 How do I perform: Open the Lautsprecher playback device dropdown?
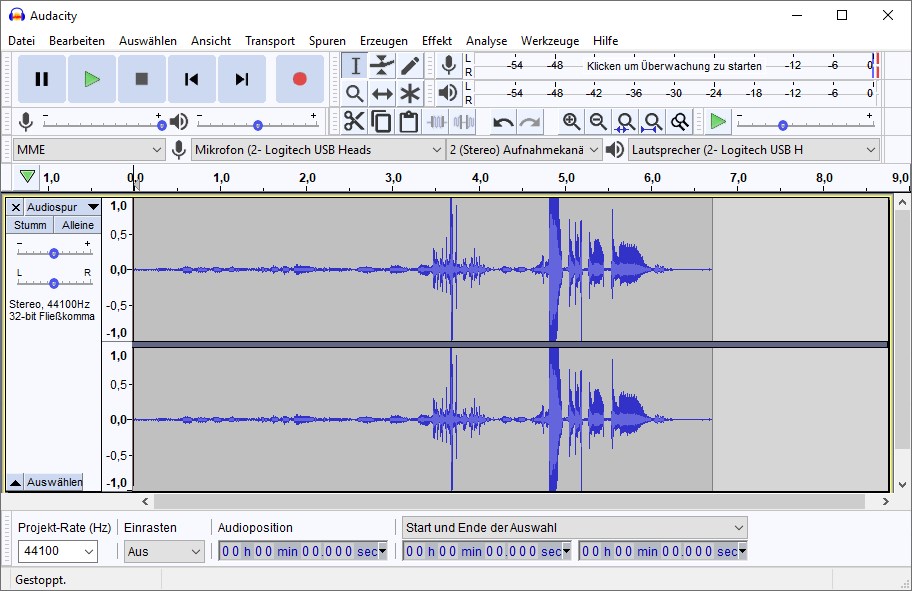point(754,150)
